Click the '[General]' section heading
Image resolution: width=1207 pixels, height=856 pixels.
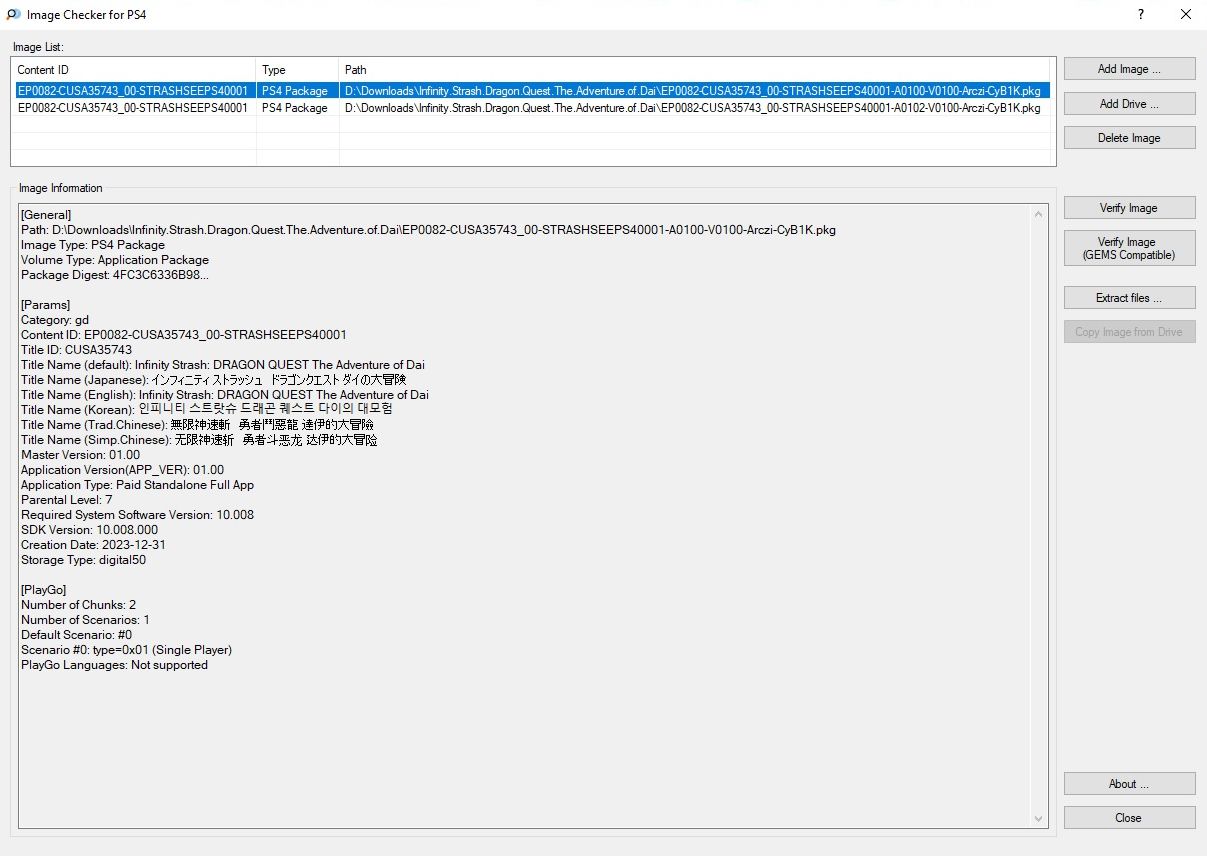(x=46, y=215)
